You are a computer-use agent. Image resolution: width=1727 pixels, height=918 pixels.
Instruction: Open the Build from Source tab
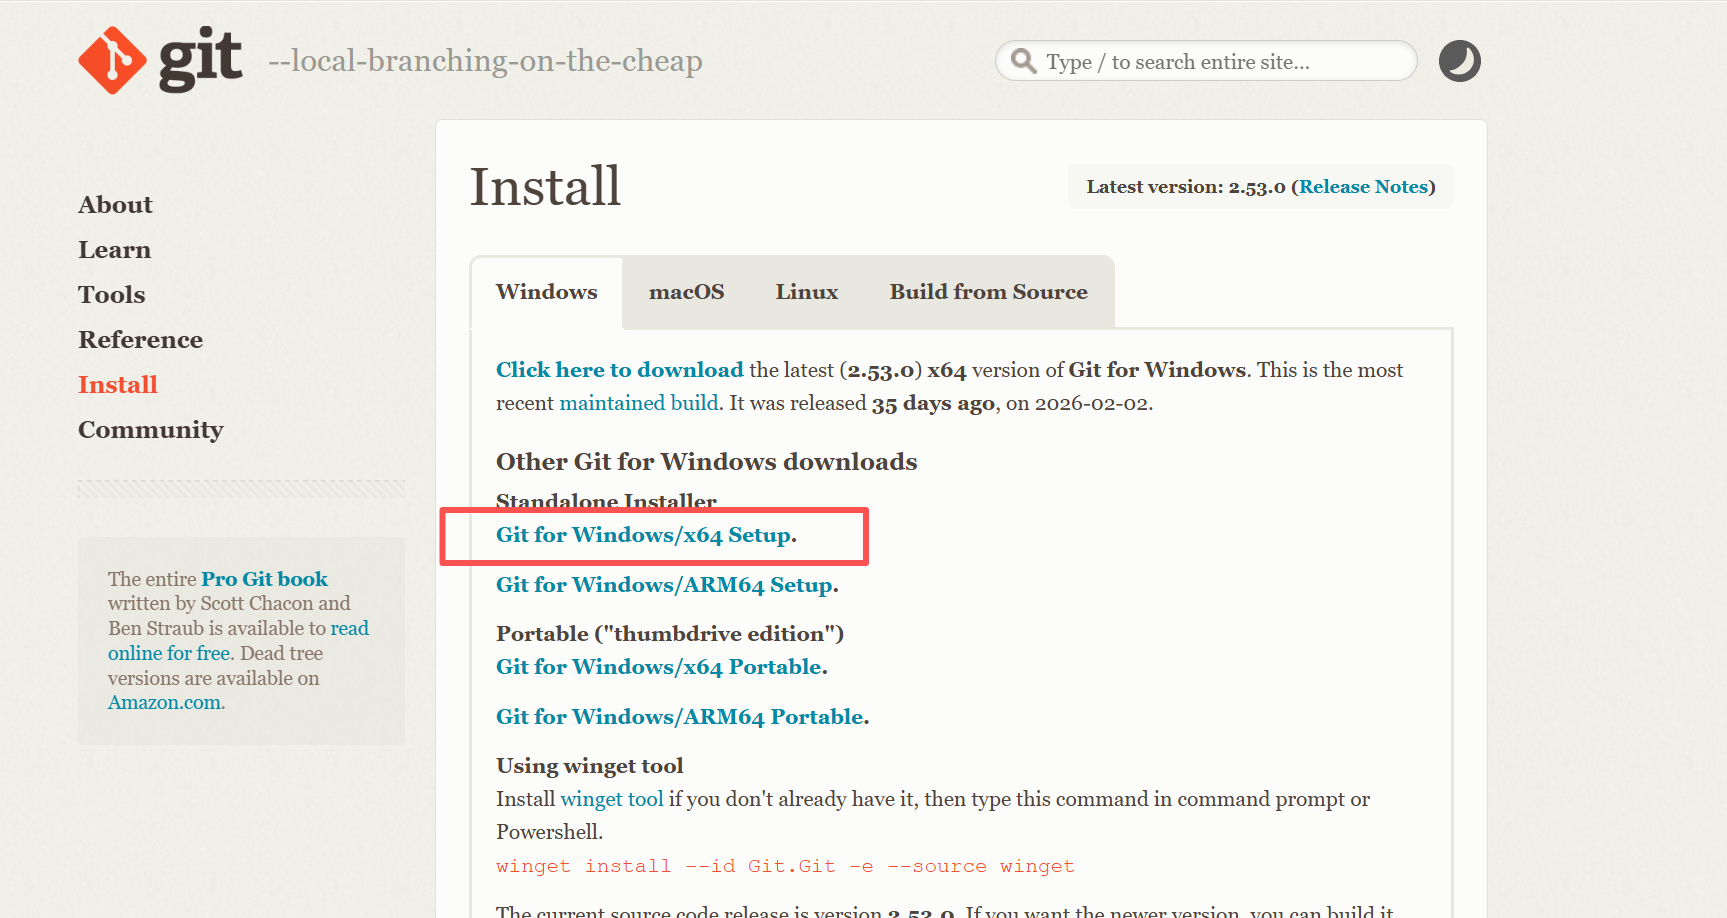tap(989, 292)
